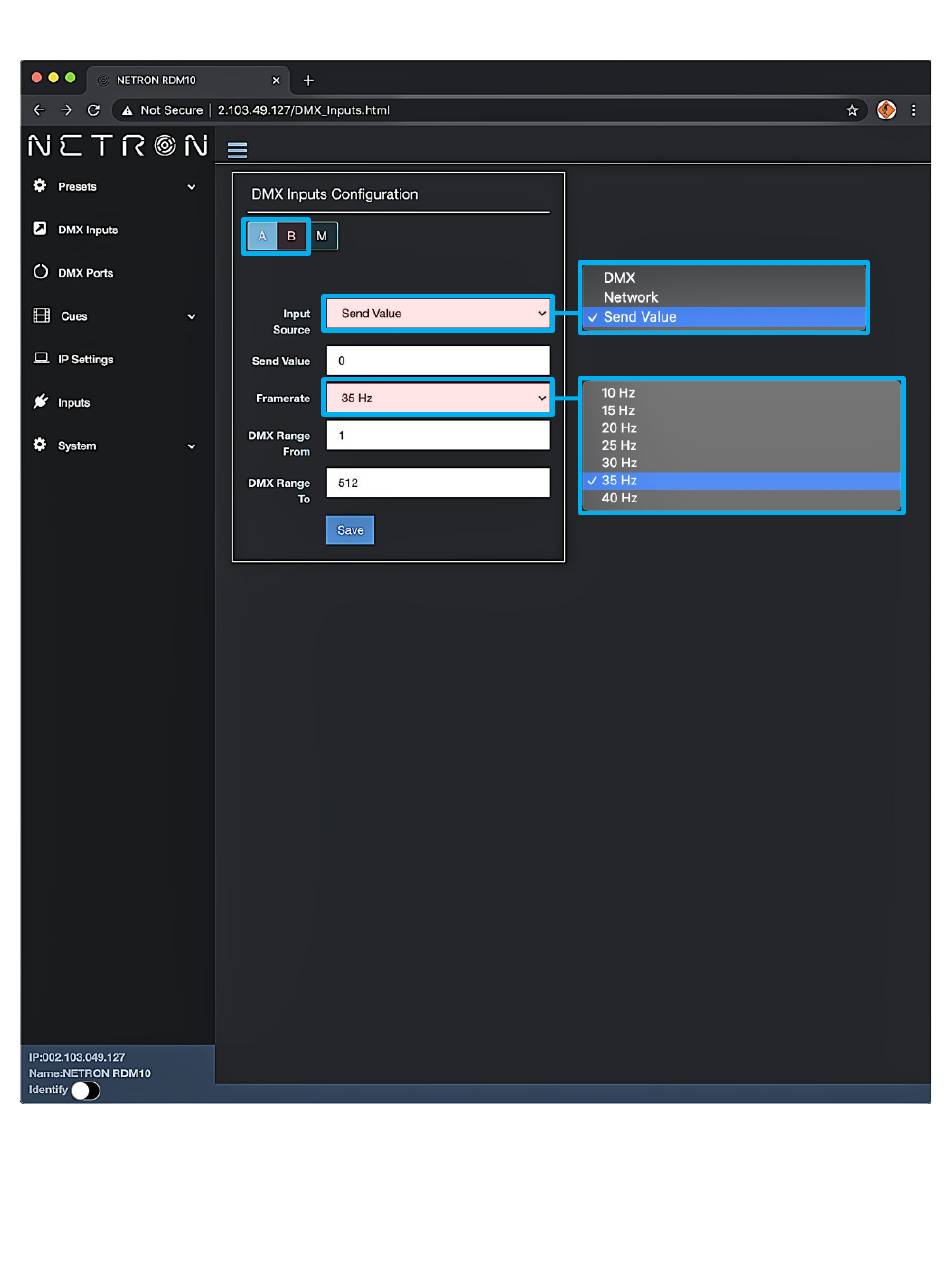The width and height of the screenshot is (950, 1276).
Task: Expand the System menu chevron
Action: (x=191, y=446)
